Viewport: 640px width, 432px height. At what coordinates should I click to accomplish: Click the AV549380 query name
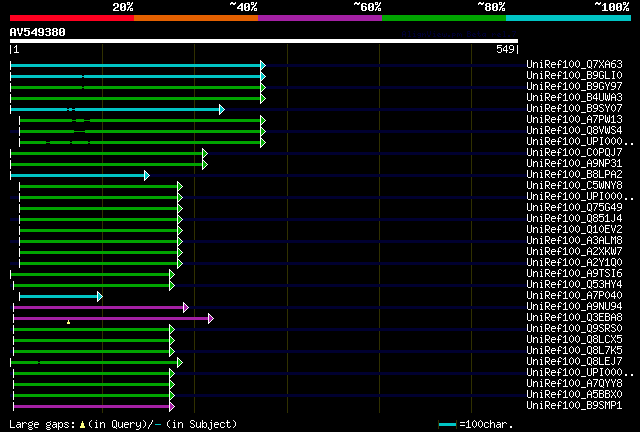coord(38,32)
